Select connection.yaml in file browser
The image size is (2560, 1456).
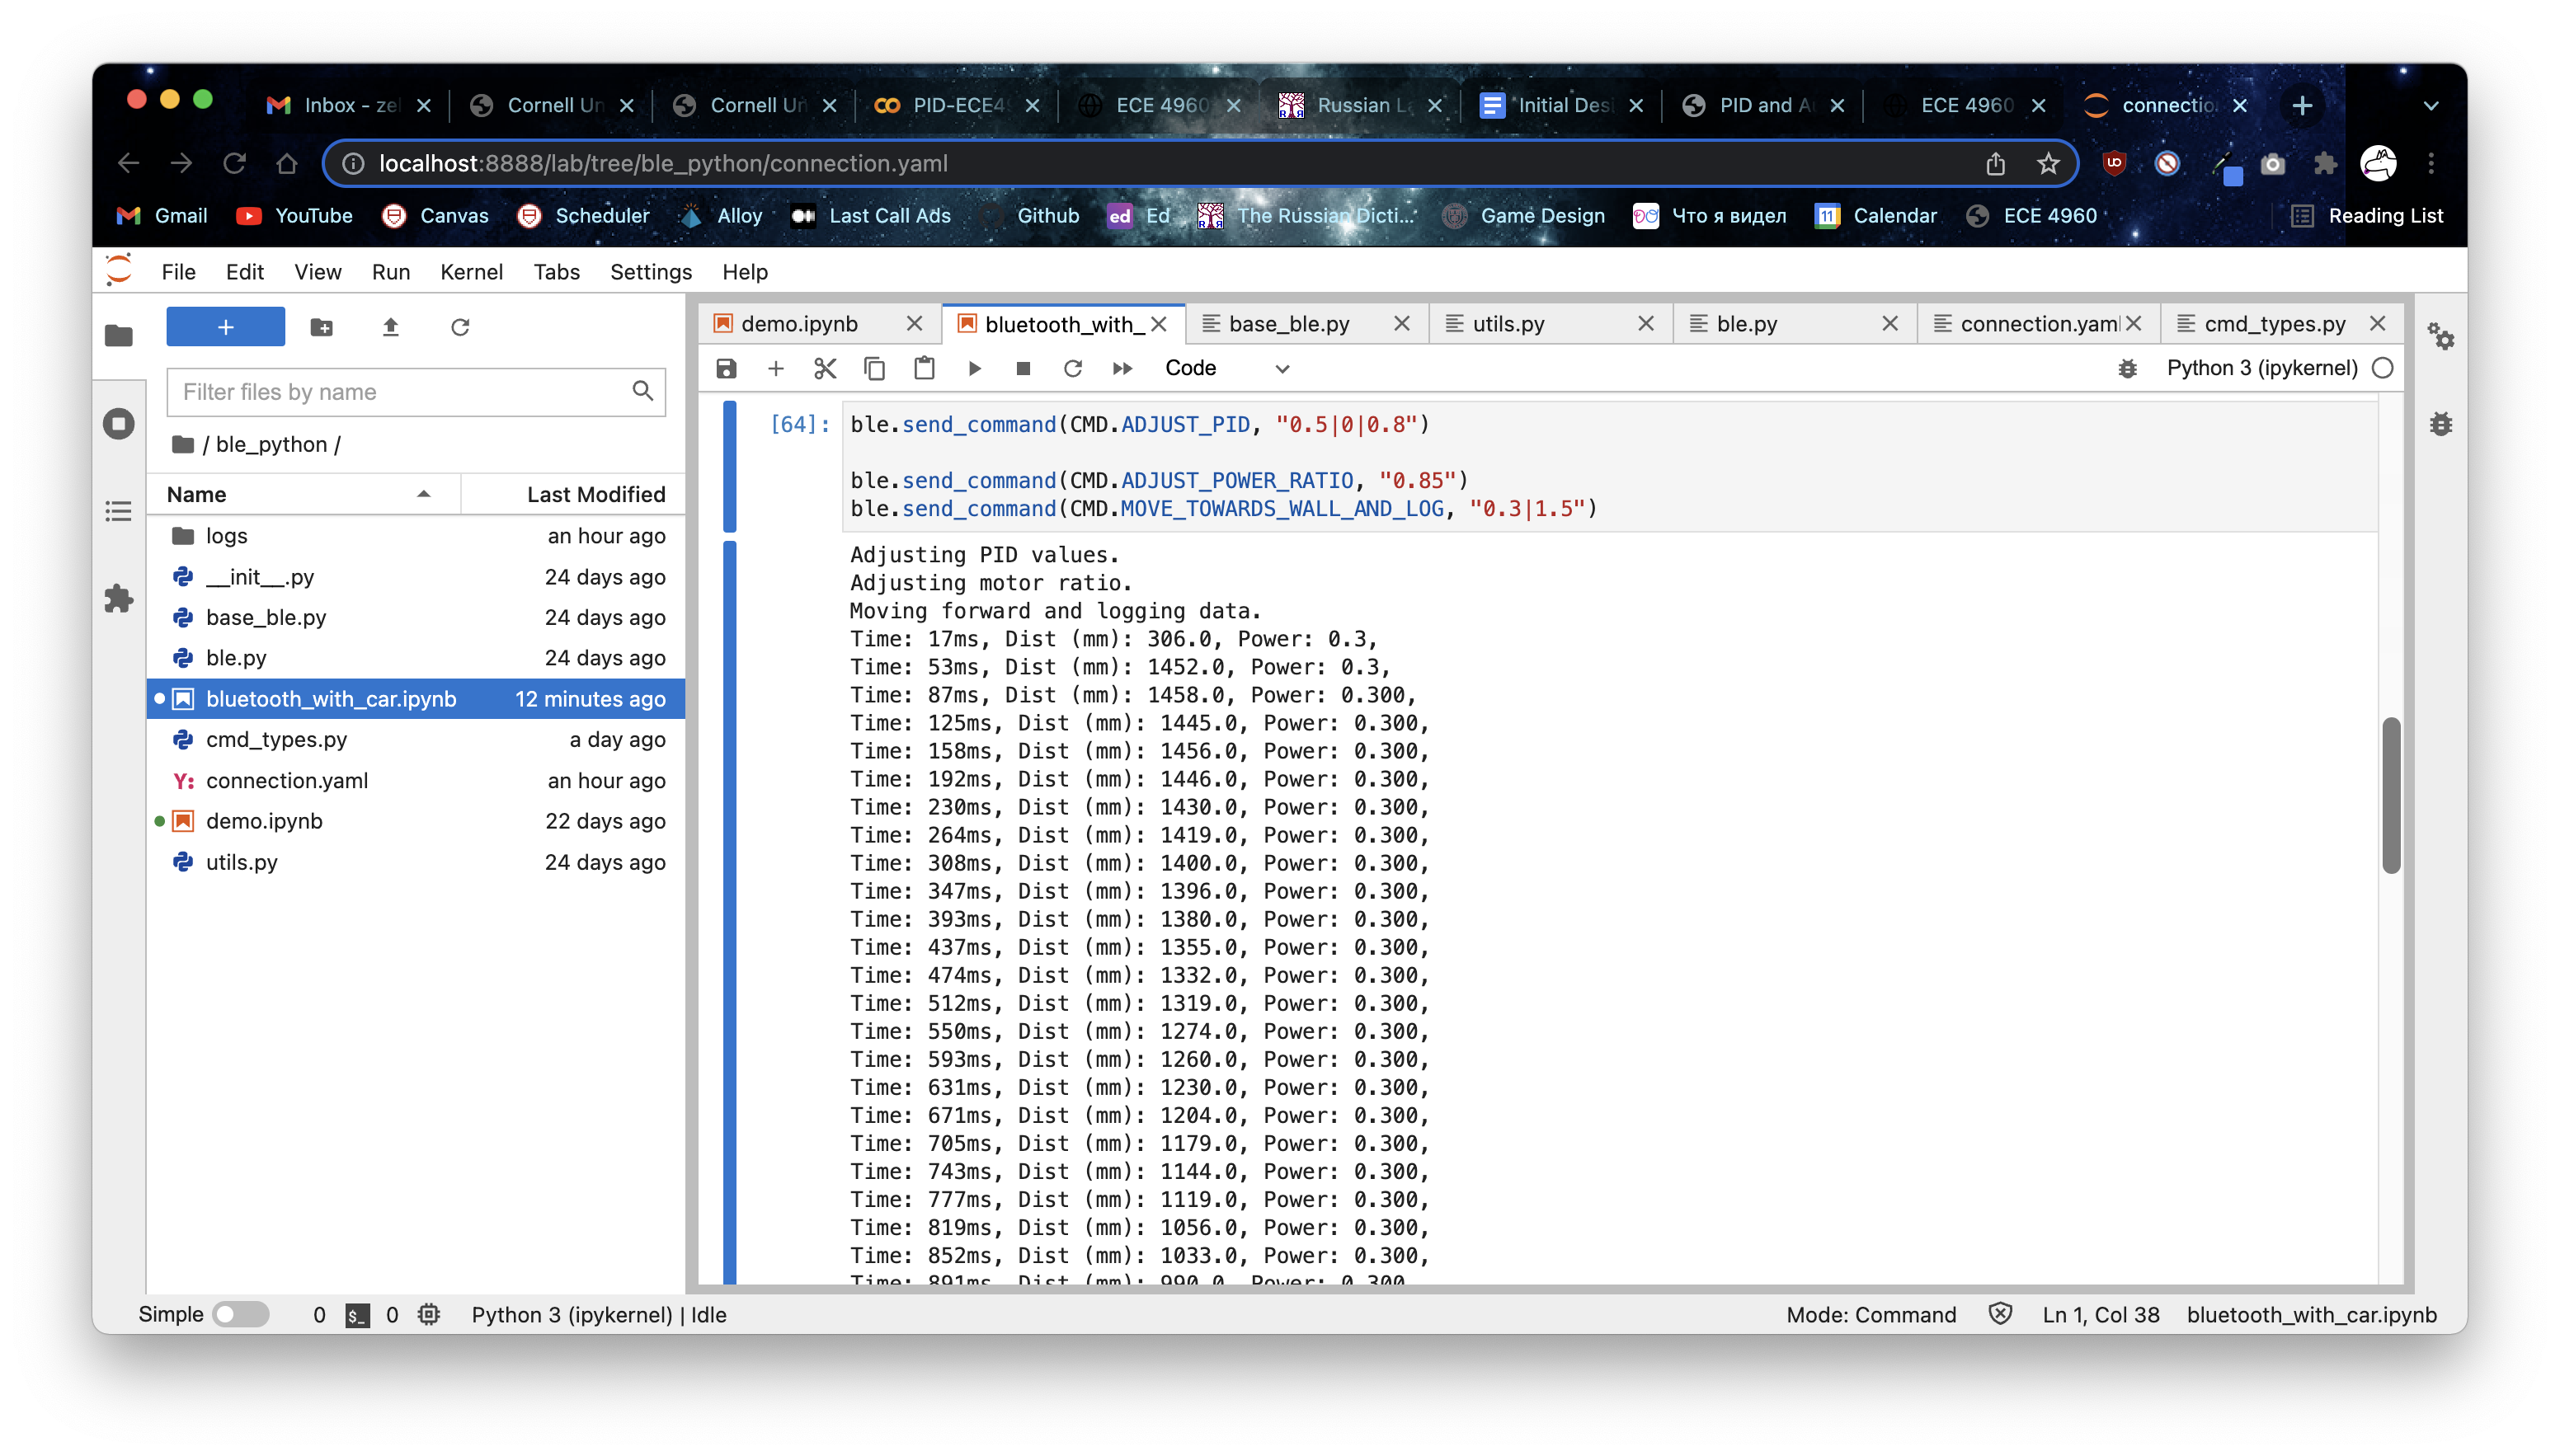pyautogui.click(x=417, y=781)
